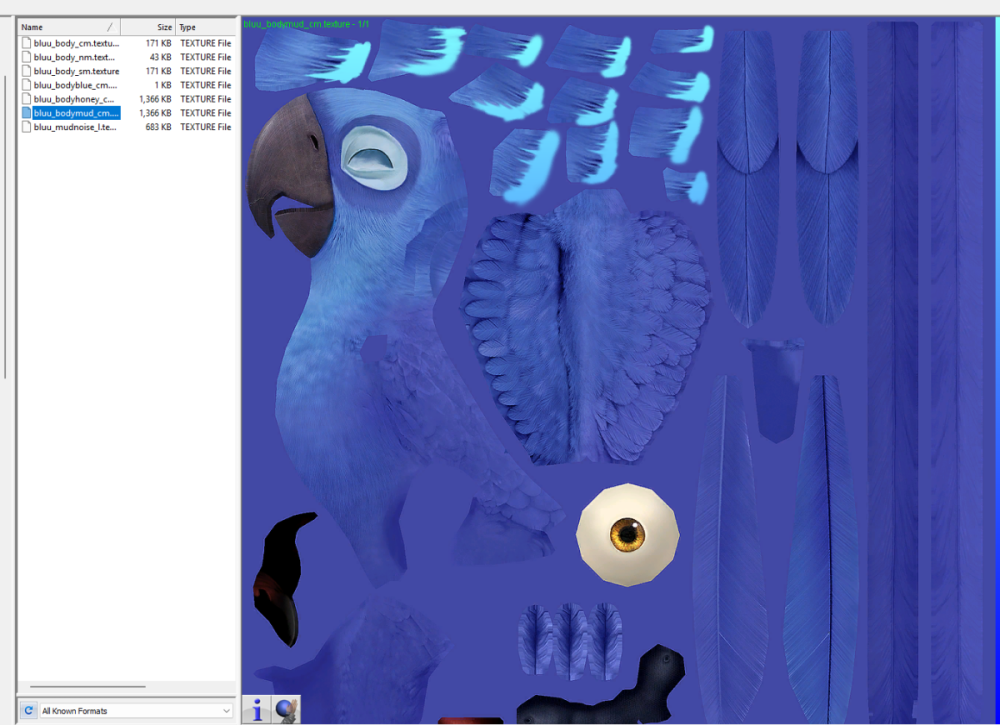1000x725 pixels.
Task: Click the green bluu_bodymud_cm.texture - 1/1 overlay label
Action: click(306, 24)
